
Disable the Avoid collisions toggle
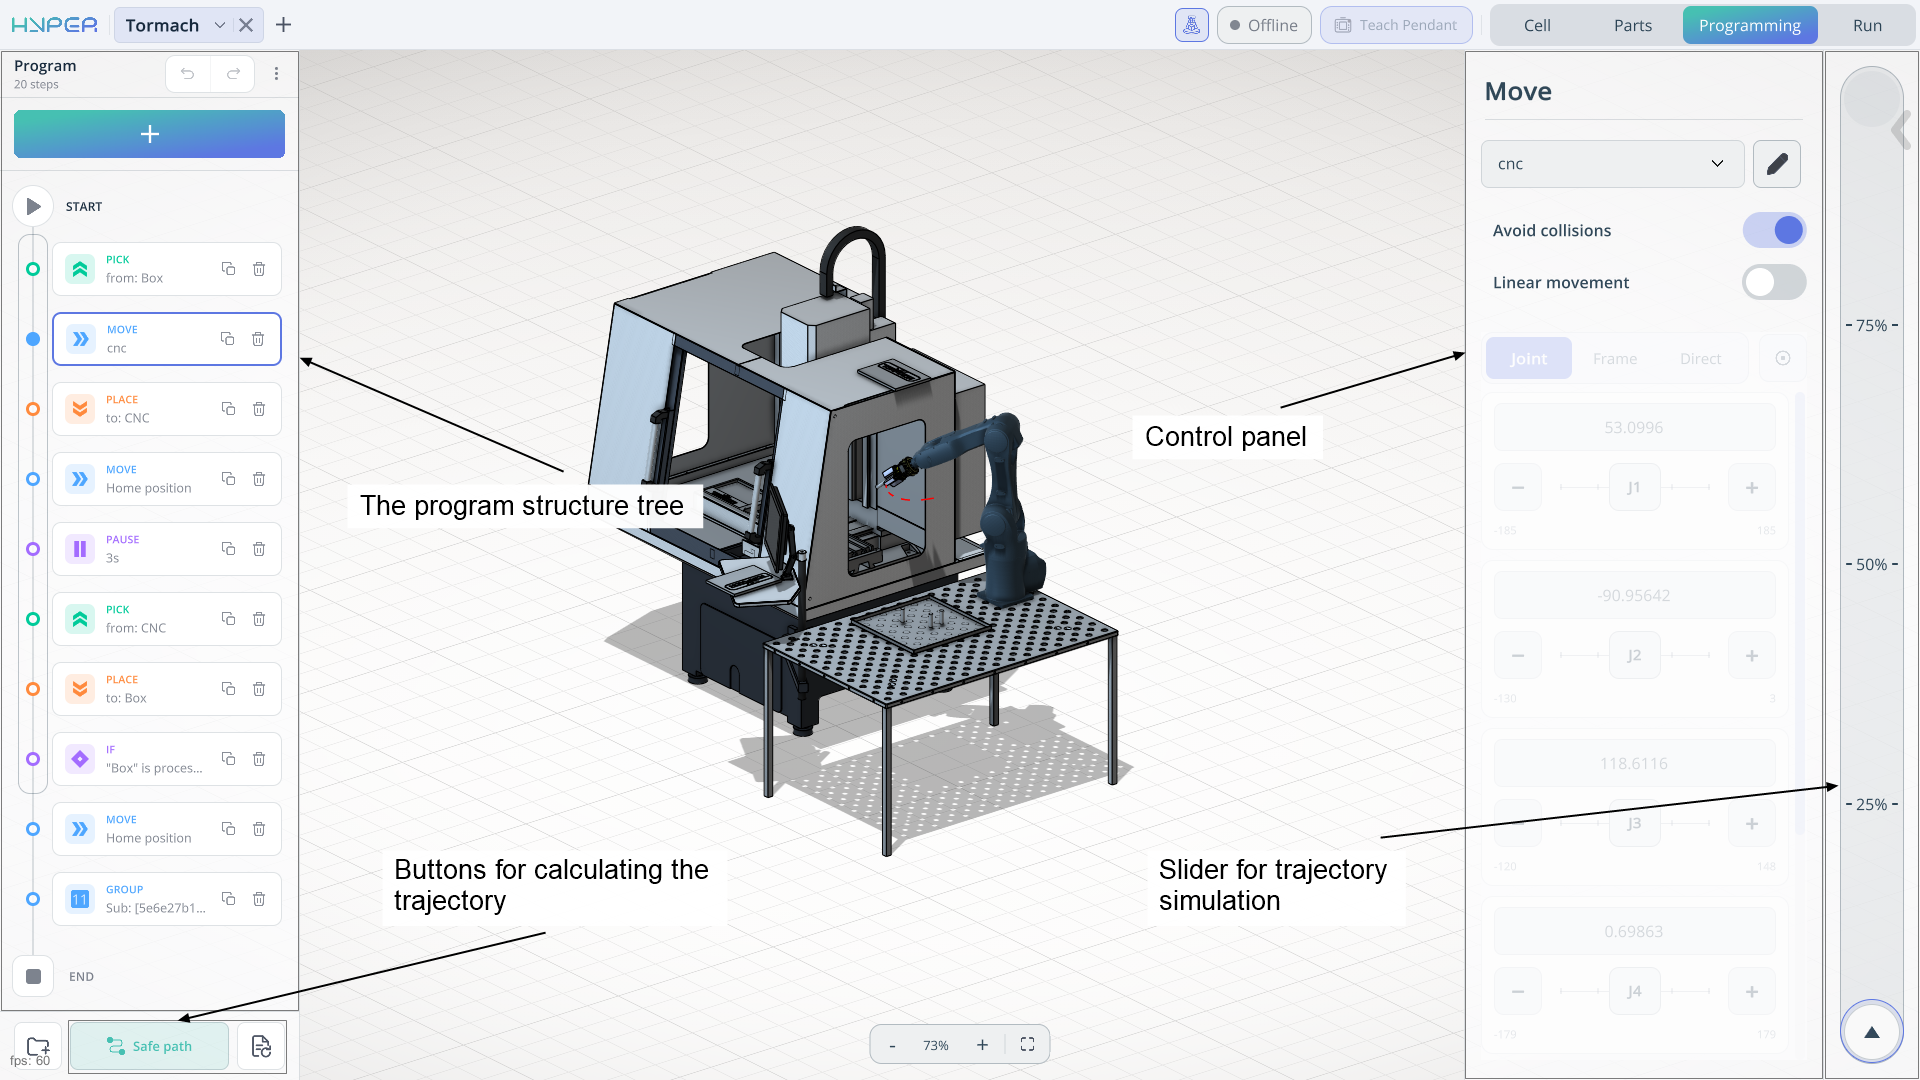point(1774,231)
